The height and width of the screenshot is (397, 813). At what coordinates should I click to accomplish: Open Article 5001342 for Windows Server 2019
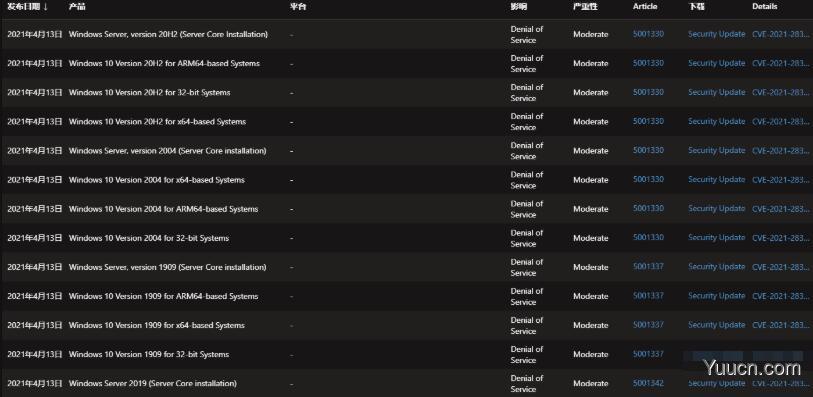pos(648,384)
